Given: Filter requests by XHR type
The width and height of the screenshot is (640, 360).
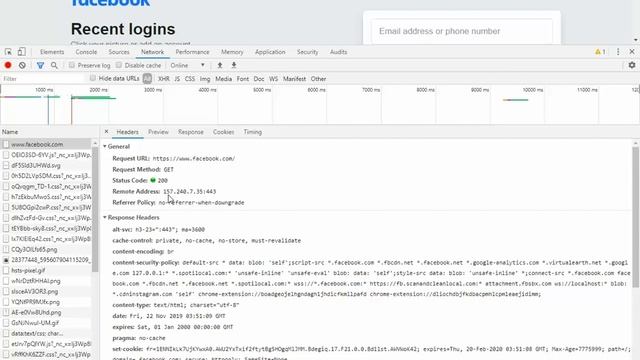Looking at the screenshot, I should click(164, 79).
